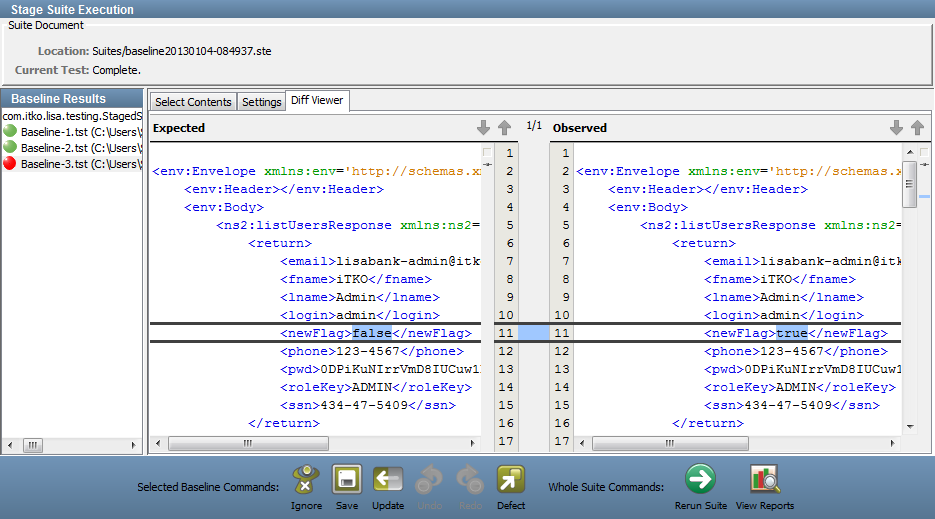Switch to the Select Contents tab
The width and height of the screenshot is (935, 519).
(193, 102)
